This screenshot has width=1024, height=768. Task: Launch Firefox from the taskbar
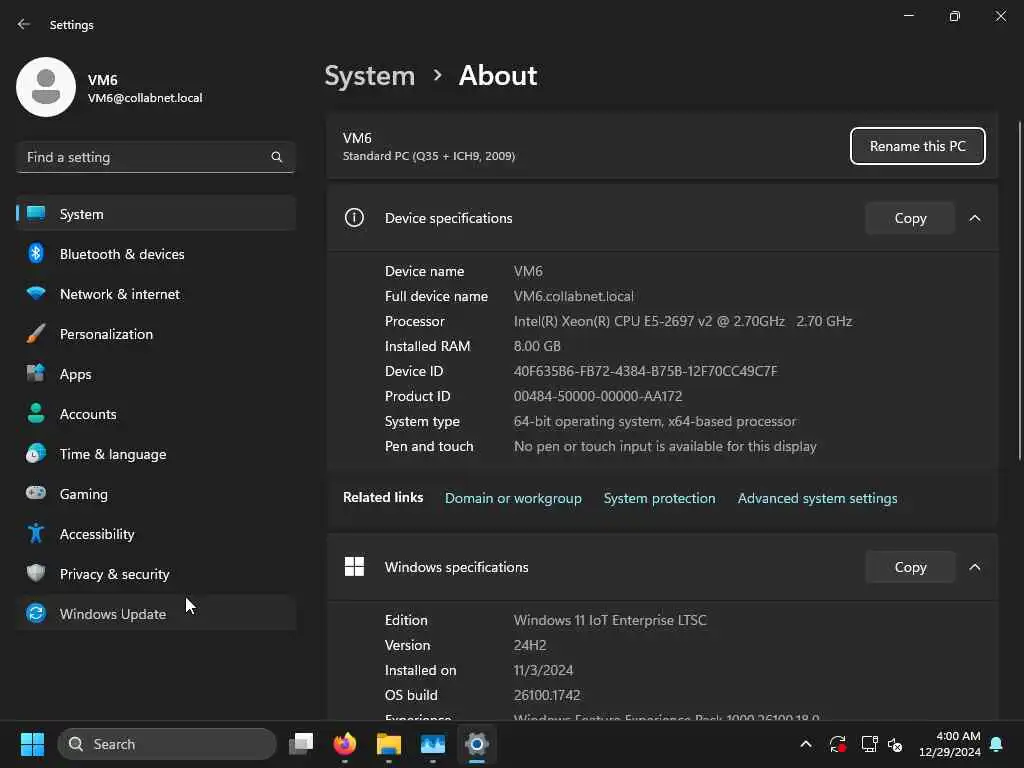(x=344, y=743)
